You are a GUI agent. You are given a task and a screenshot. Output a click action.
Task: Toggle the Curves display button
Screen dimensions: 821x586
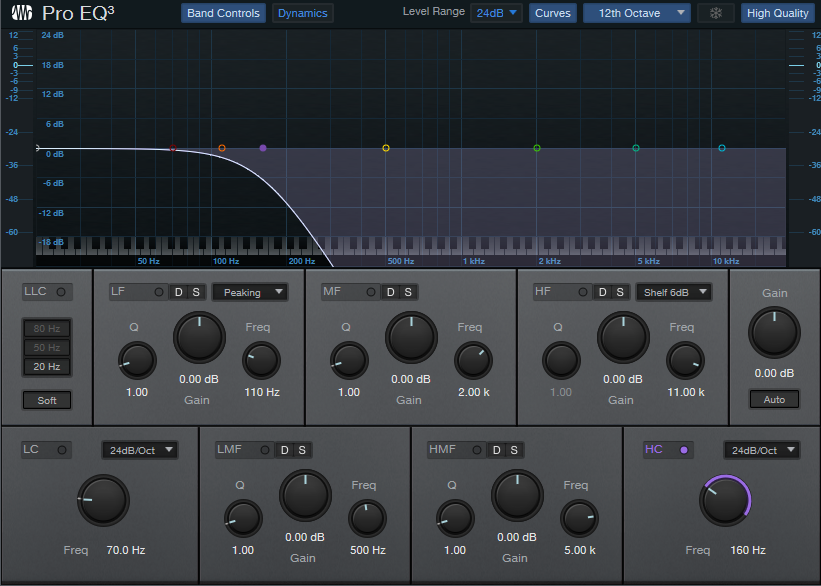coord(553,13)
